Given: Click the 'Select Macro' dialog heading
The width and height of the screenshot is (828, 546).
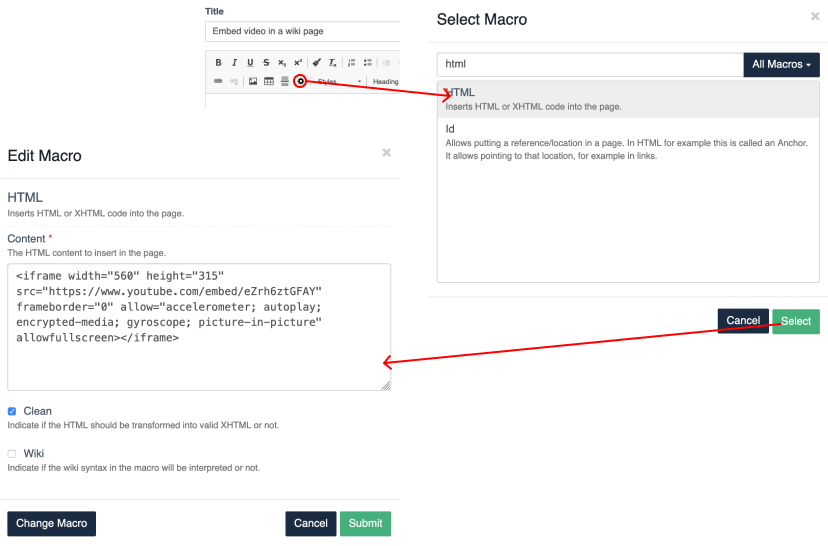Looking at the screenshot, I should tap(482, 20).
